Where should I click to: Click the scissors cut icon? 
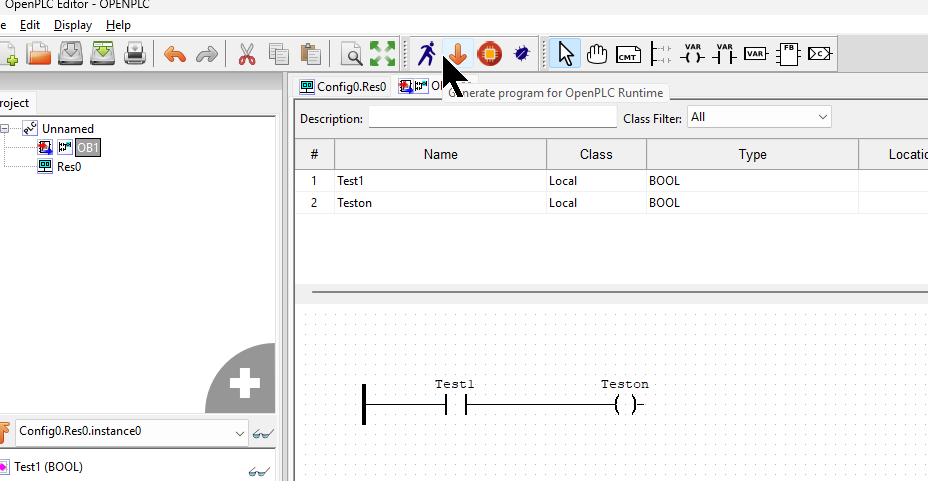(x=246, y=54)
